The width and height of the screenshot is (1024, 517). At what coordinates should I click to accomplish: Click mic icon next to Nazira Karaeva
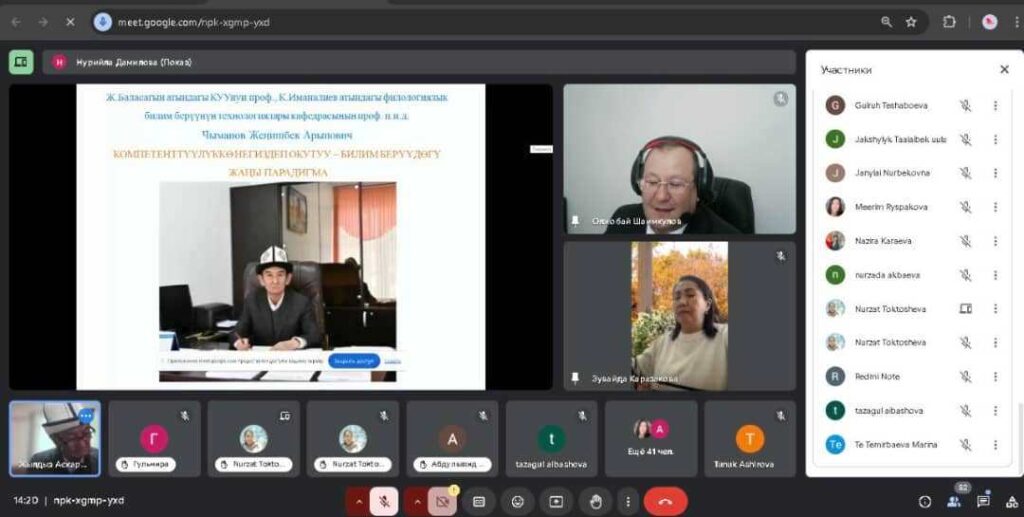click(x=965, y=241)
